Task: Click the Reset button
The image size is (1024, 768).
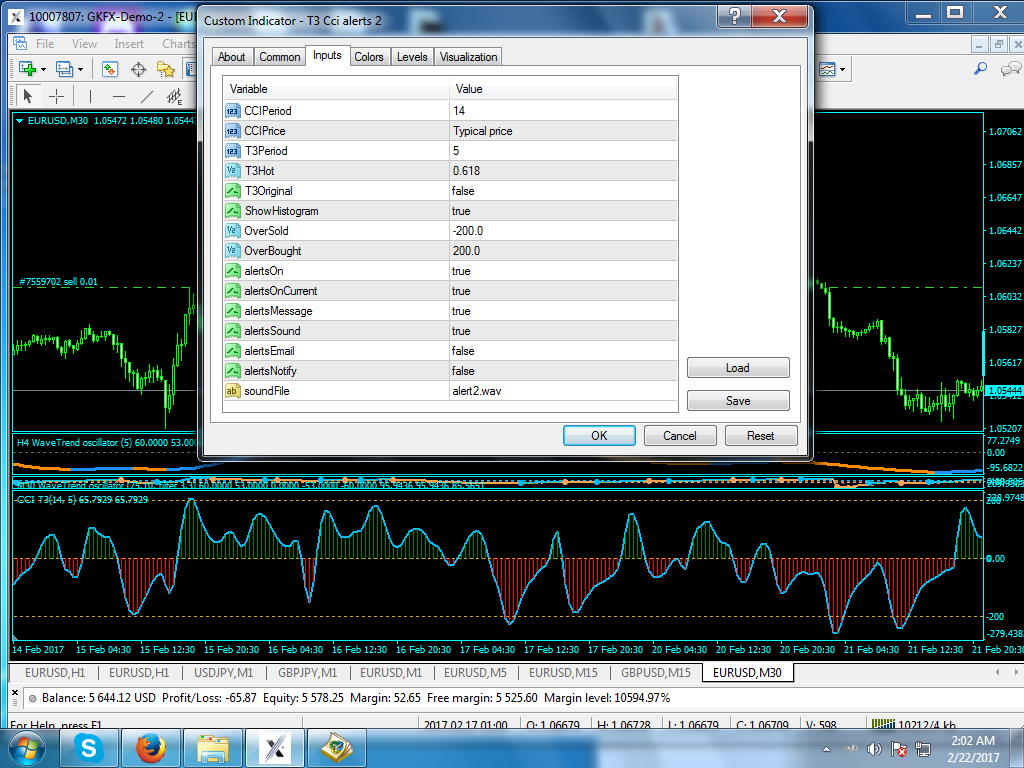Action: click(761, 436)
